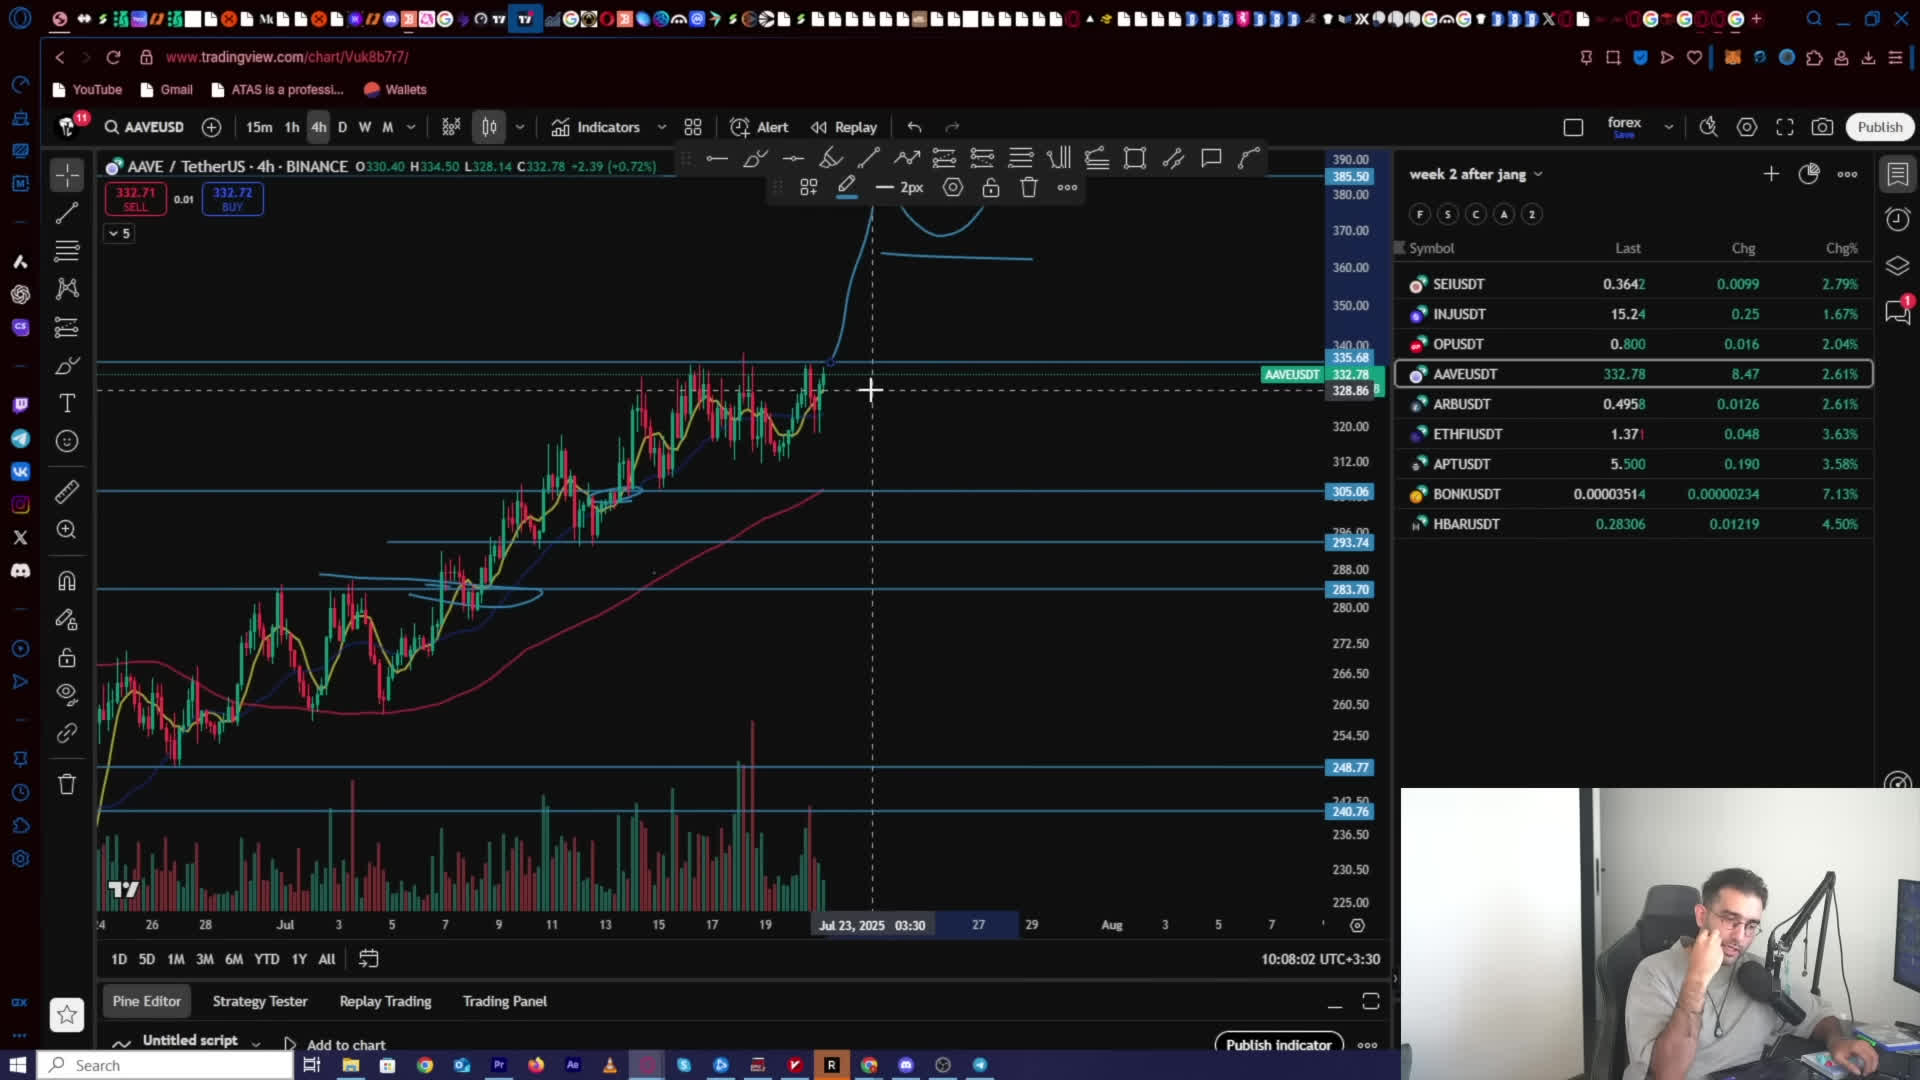Remove objects with the trash icon
Image resolution: width=1920 pixels, height=1080 pixels.
pos(67,784)
